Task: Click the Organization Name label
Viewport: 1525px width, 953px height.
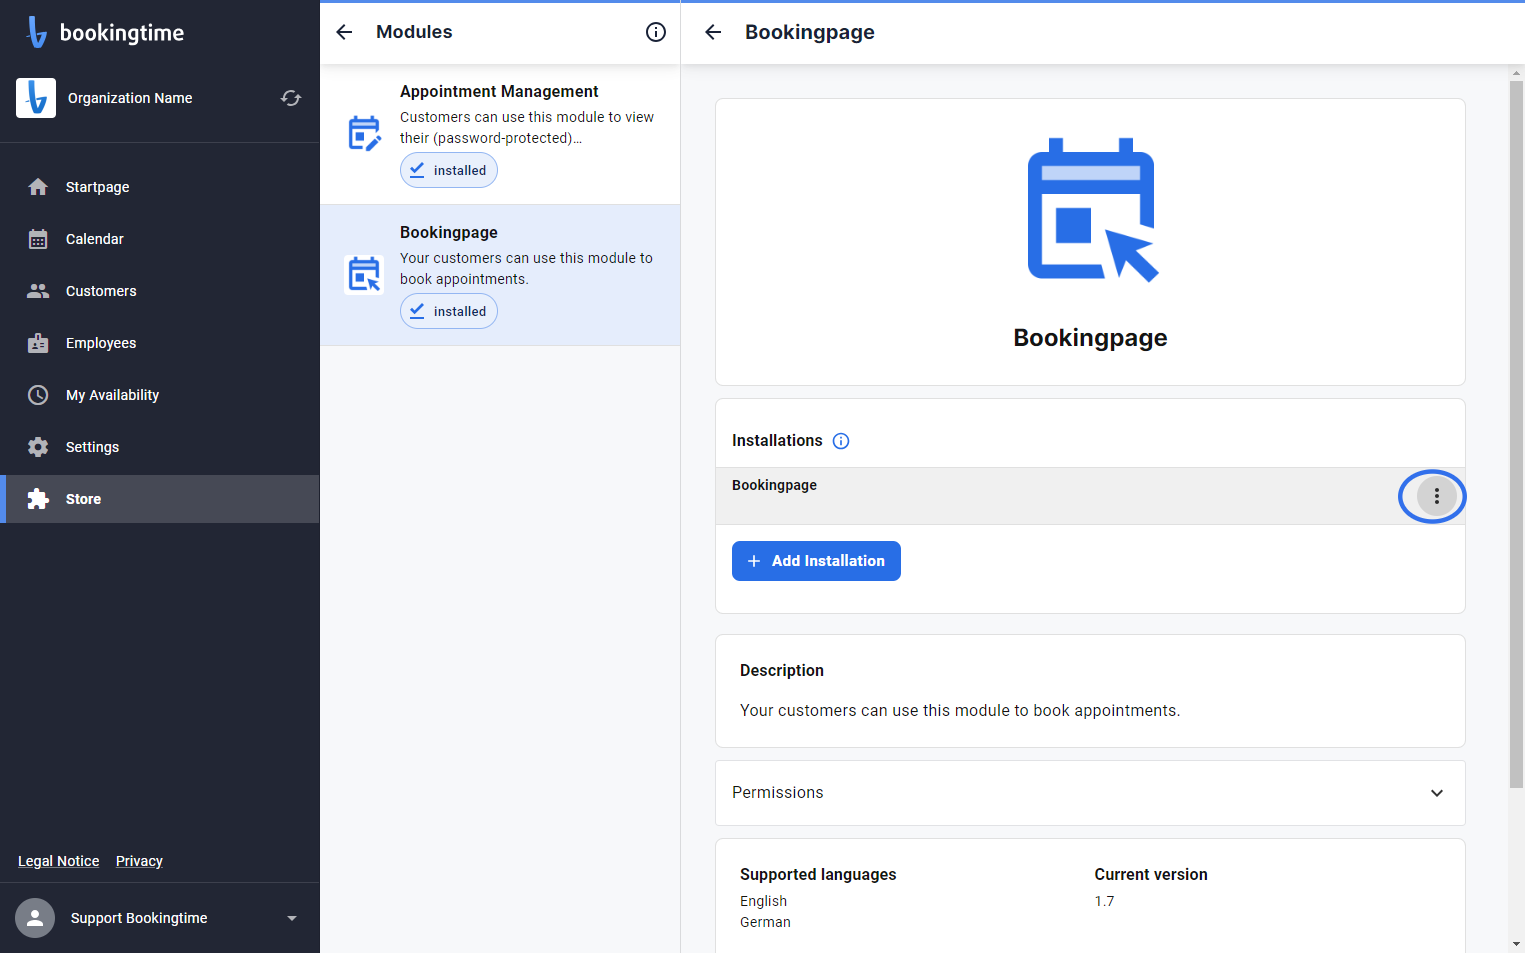Action: [130, 98]
